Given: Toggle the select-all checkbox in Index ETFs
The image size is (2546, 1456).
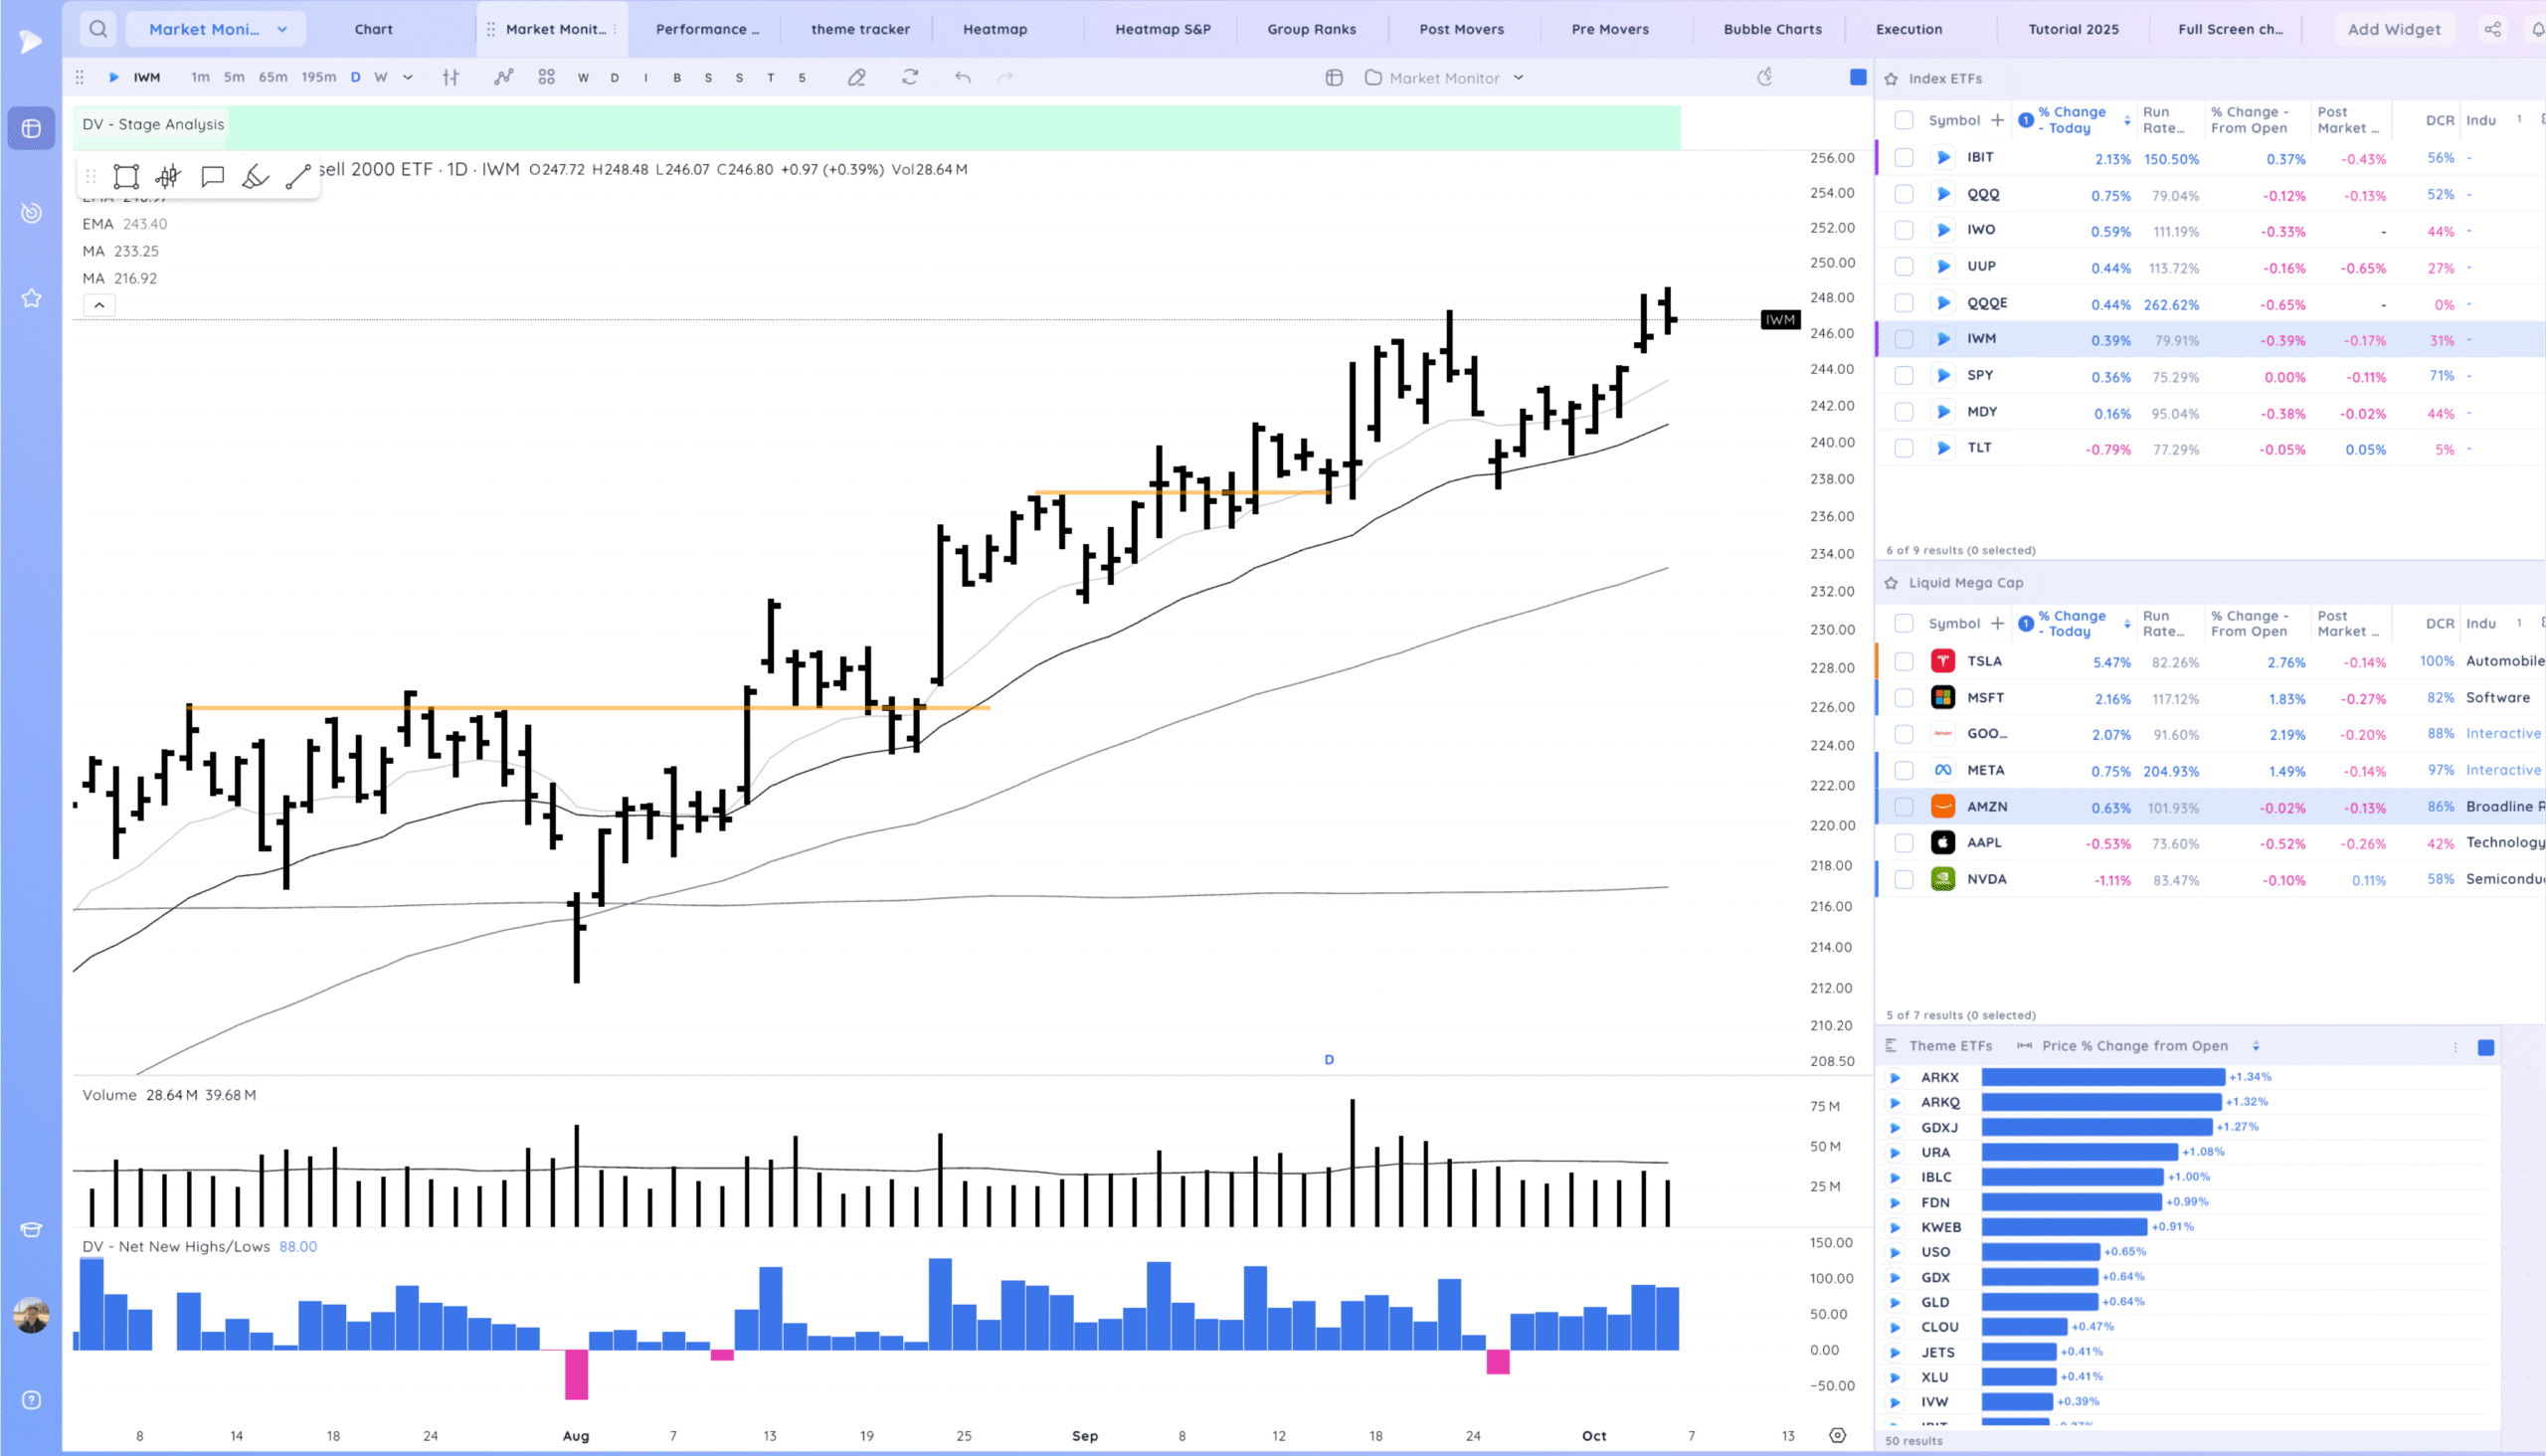Looking at the screenshot, I should (x=1904, y=120).
